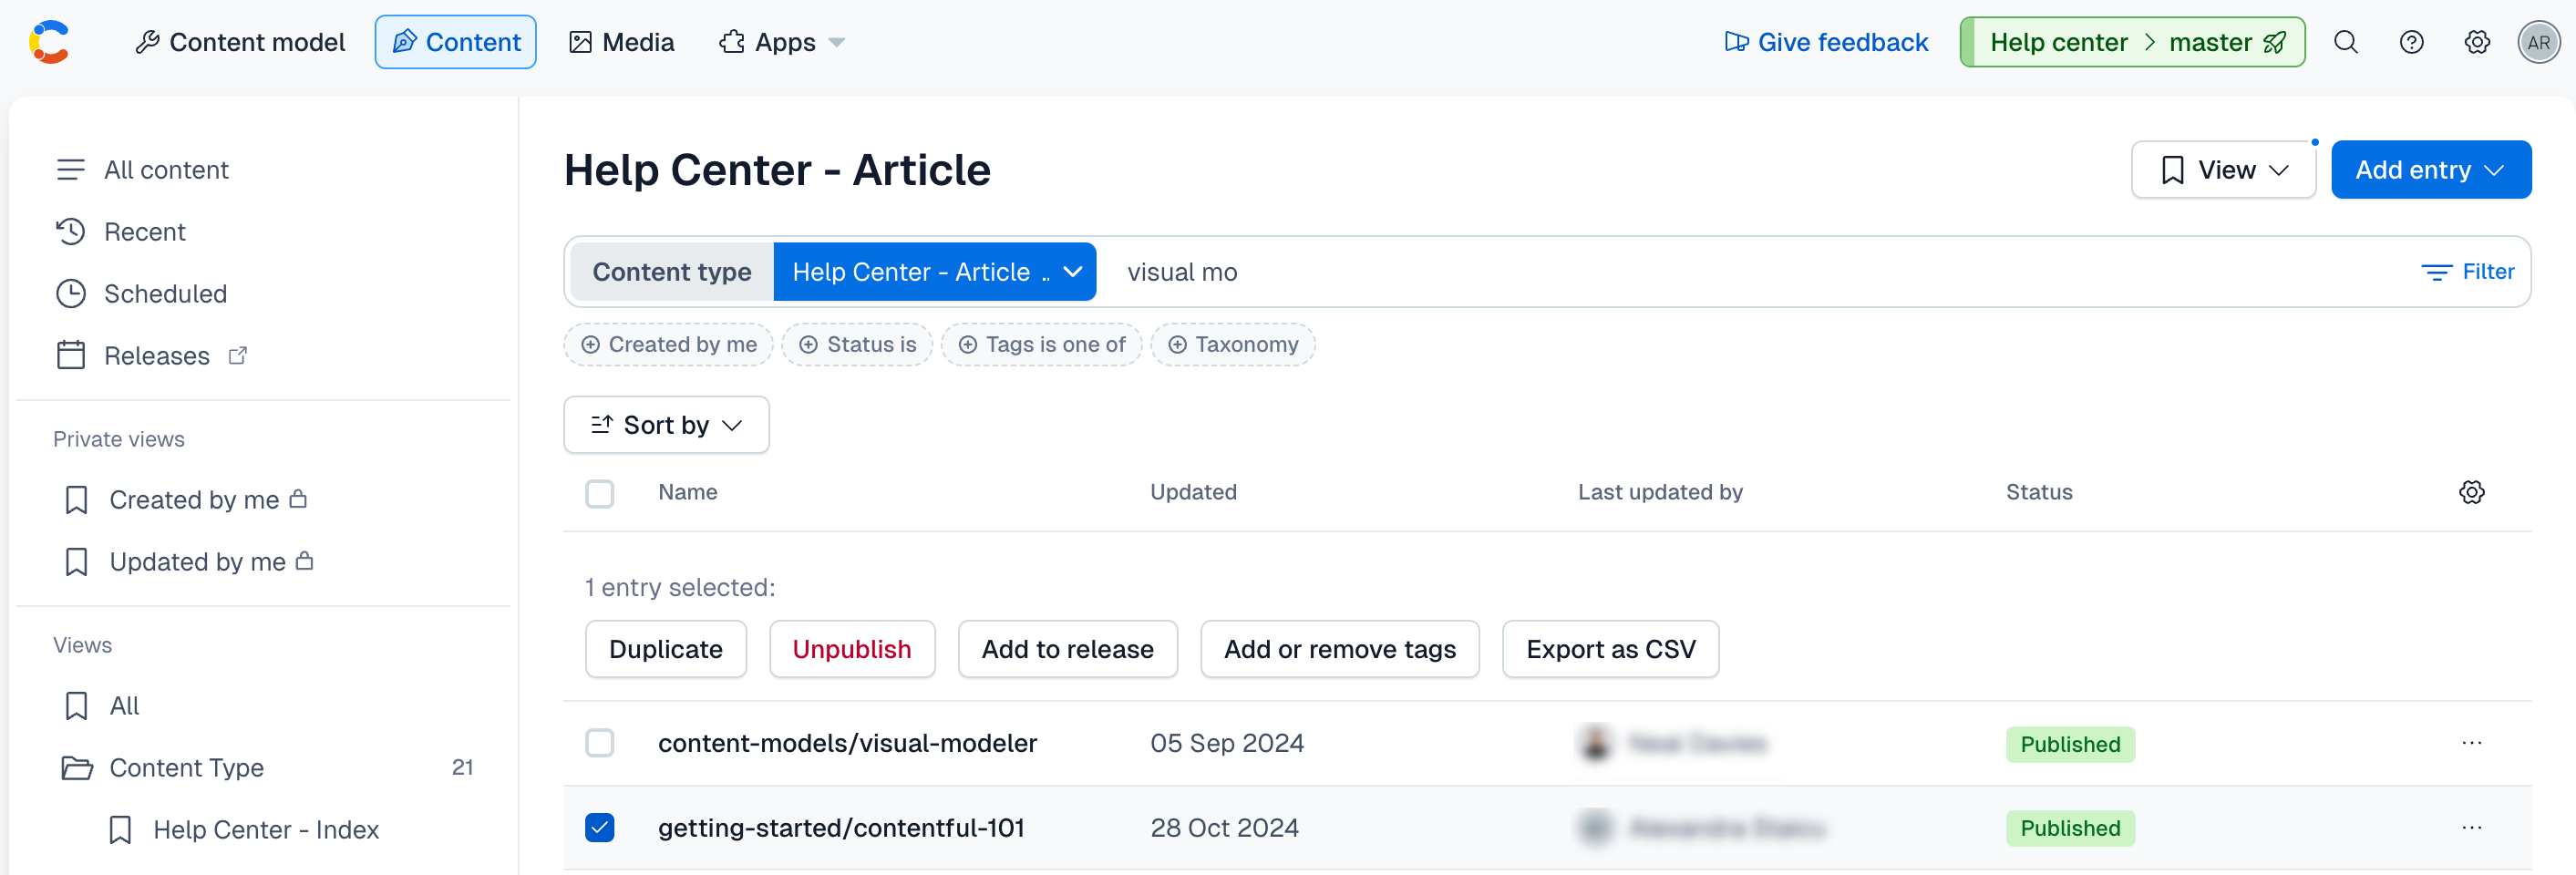Screen dimensions: 2576x875
Task: Open the help question mark icon
Action: pos(2412,42)
